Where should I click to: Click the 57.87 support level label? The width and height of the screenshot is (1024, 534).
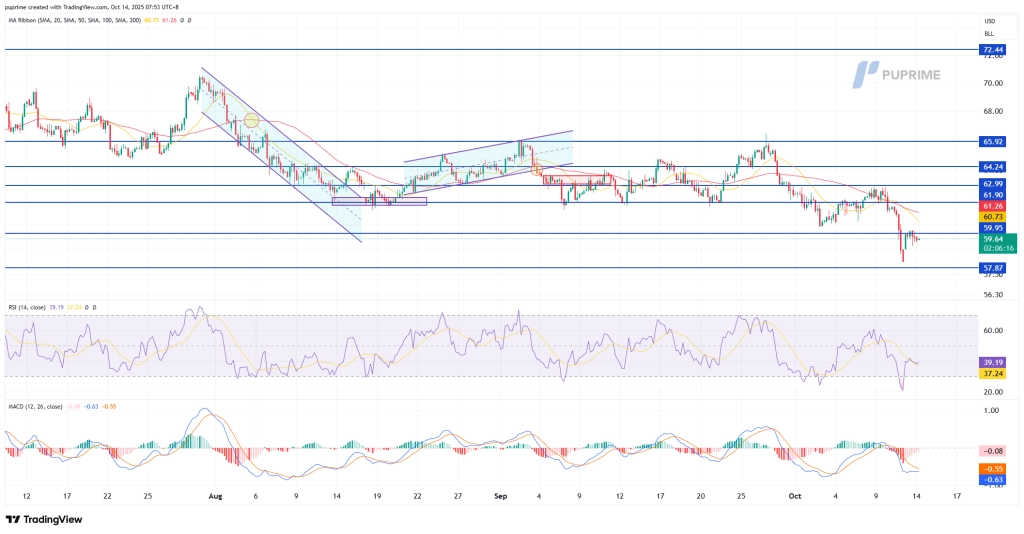pyautogui.click(x=993, y=268)
